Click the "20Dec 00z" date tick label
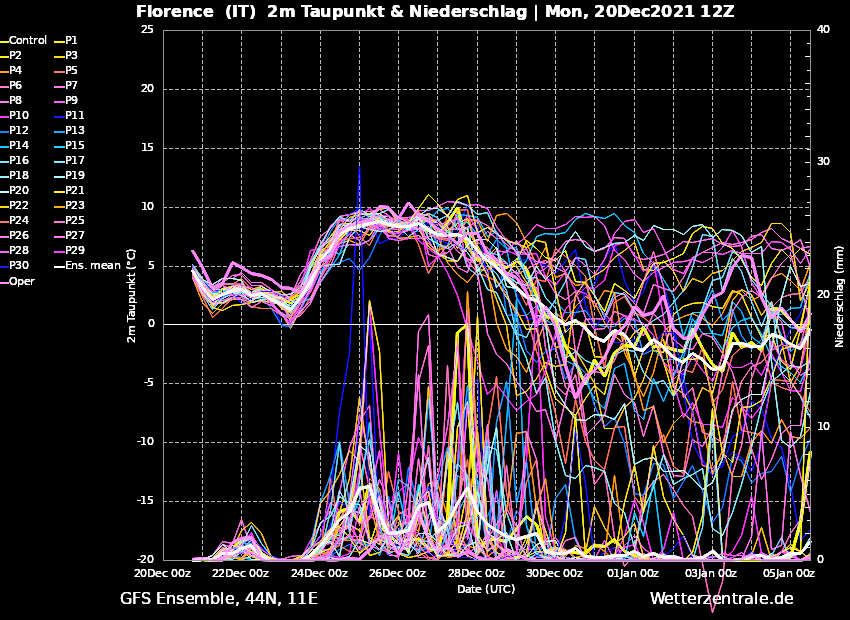The image size is (850, 620). 164,573
